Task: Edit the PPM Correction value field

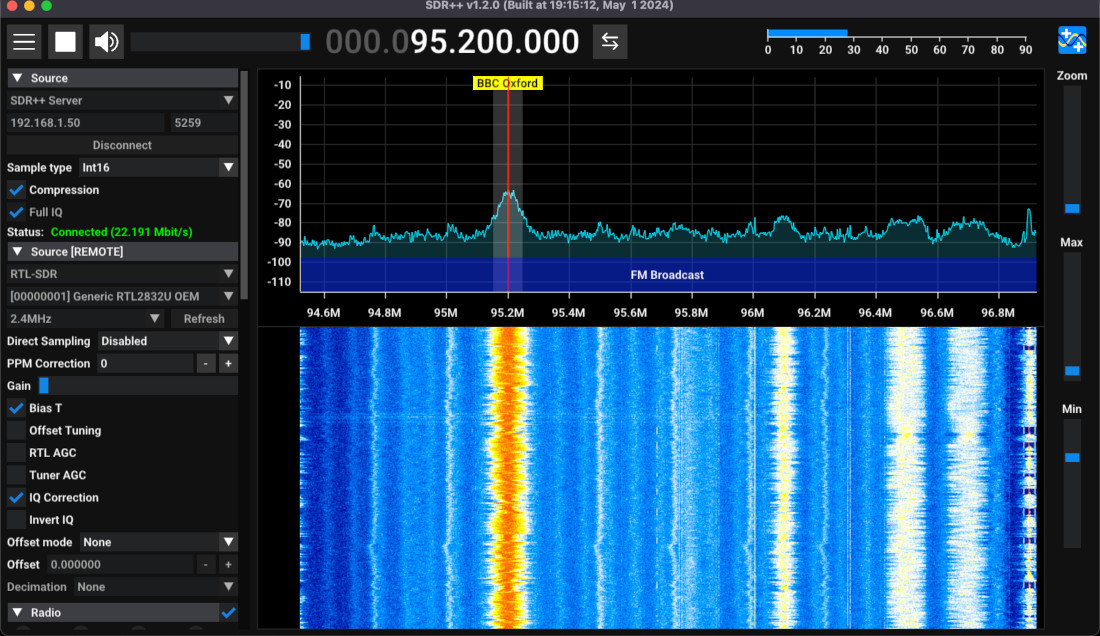Action: (145, 364)
